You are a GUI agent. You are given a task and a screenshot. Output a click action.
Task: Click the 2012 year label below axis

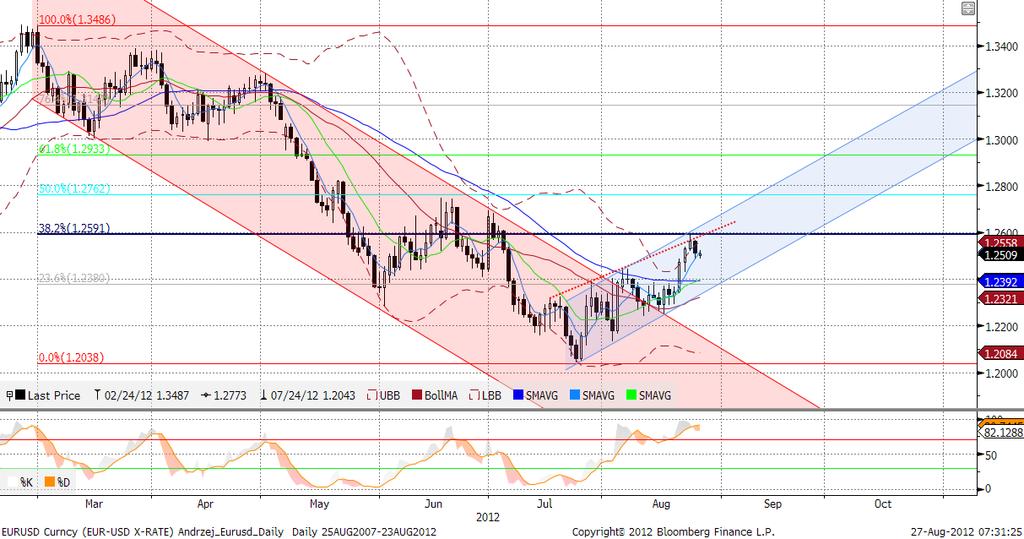pos(488,517)
